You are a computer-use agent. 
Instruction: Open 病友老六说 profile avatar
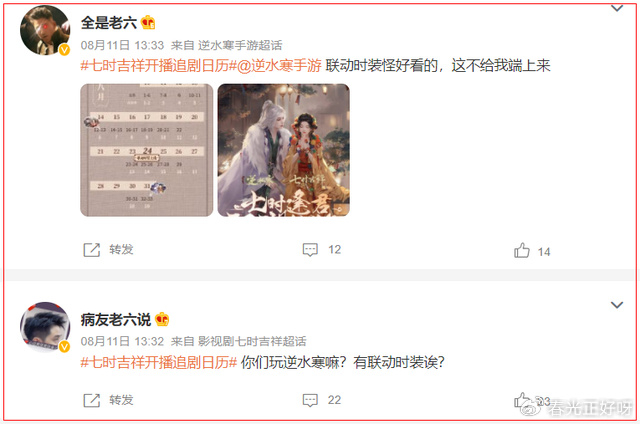click(x=45, y=327)
